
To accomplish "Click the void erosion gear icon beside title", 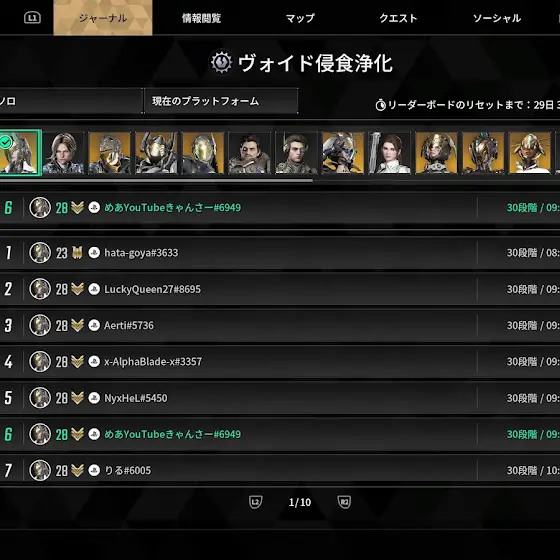I will [x=221, y=62].
